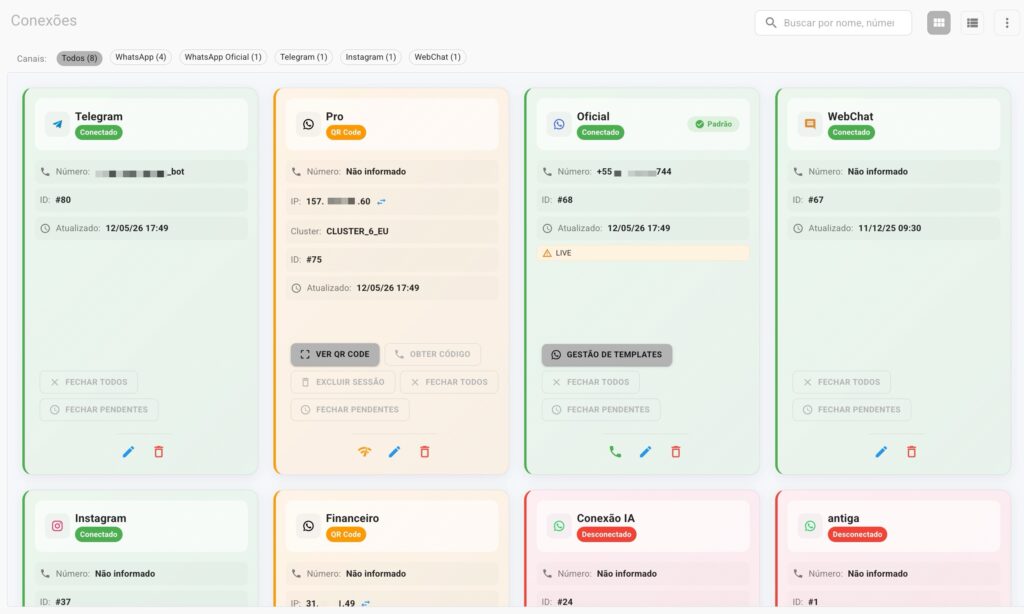
Task: Click Fechar Pendentes on Pro card
Action: 350,410
